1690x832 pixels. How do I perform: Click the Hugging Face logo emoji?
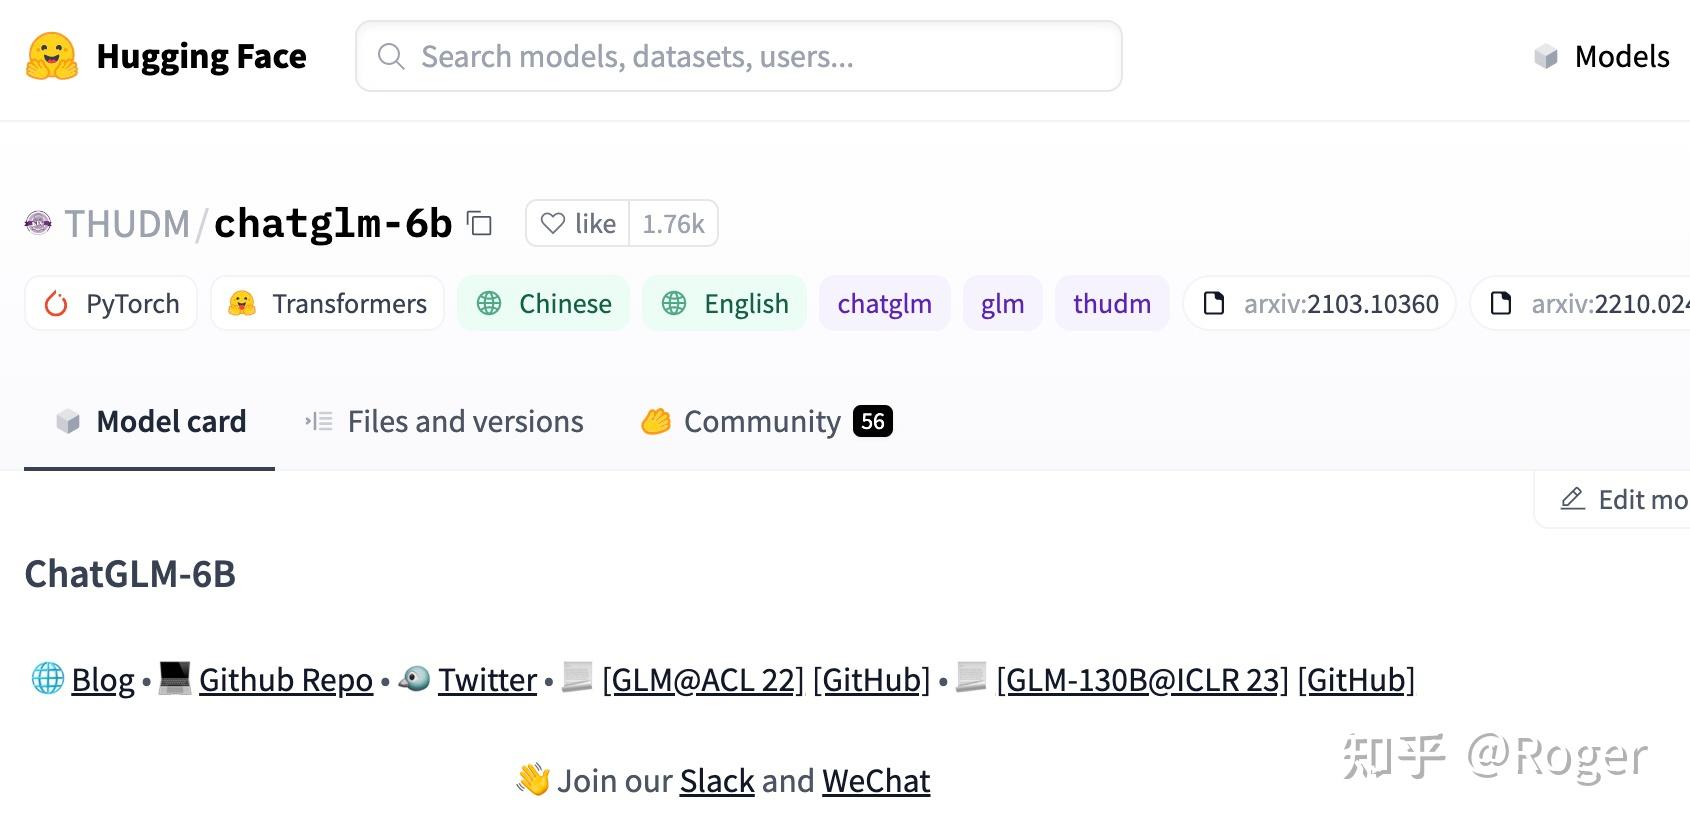point(52,56)
